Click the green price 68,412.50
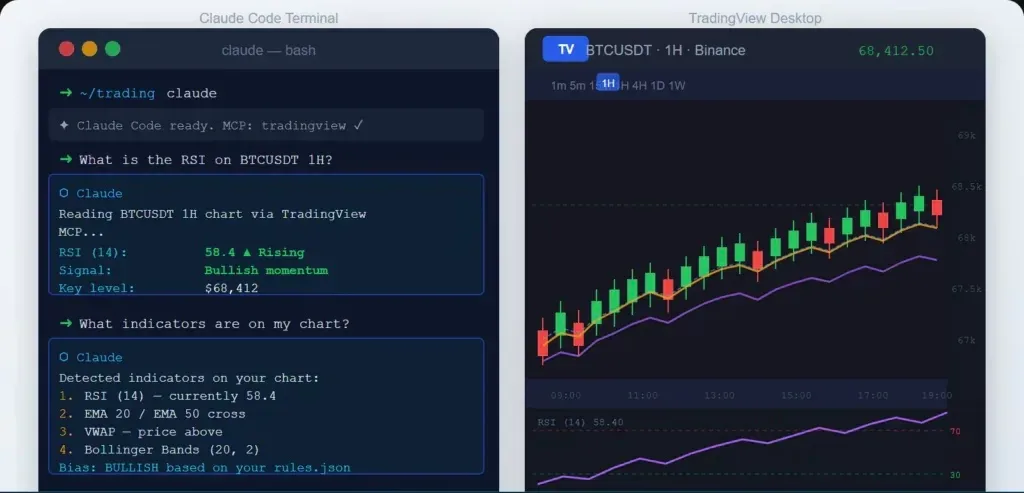1024x493 pixels. coord(896,51)
